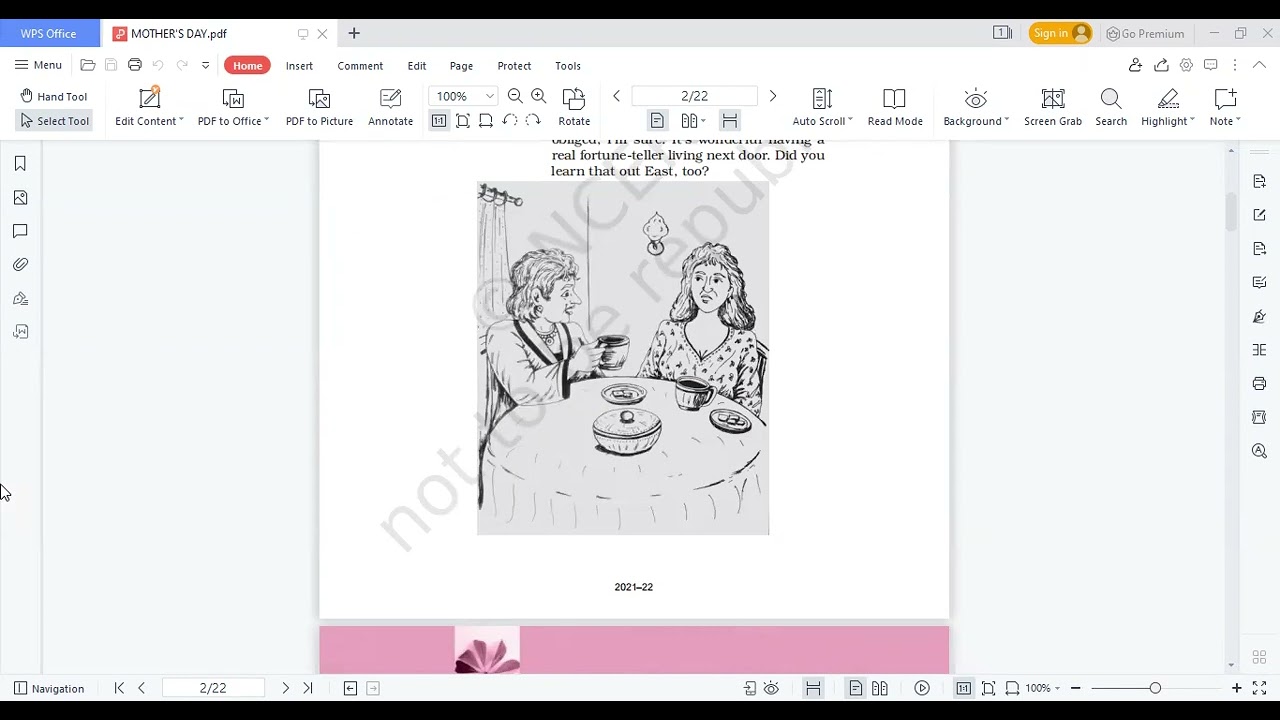This screenshot has width=1280, height=720.
Task: Open the Thumbnail sidebar panel
Action: [x=20, y=198]
